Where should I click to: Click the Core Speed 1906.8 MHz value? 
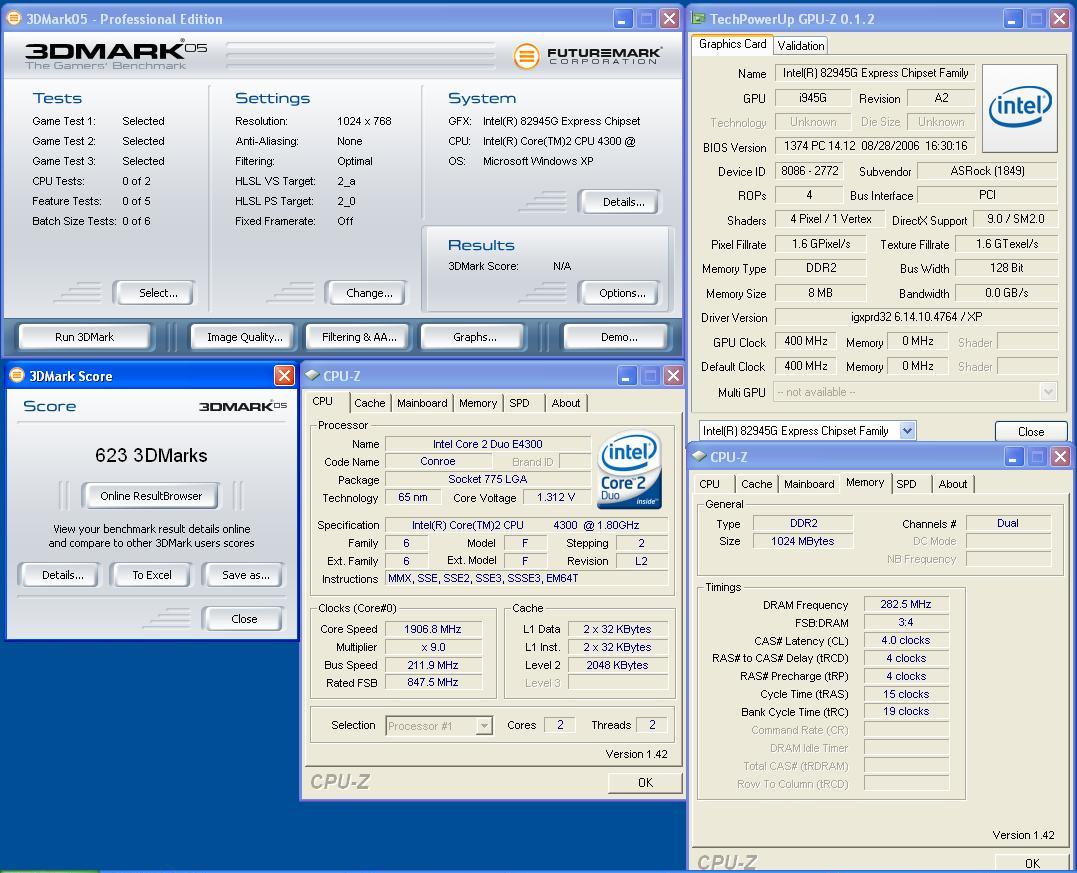[x=433, y=629]
